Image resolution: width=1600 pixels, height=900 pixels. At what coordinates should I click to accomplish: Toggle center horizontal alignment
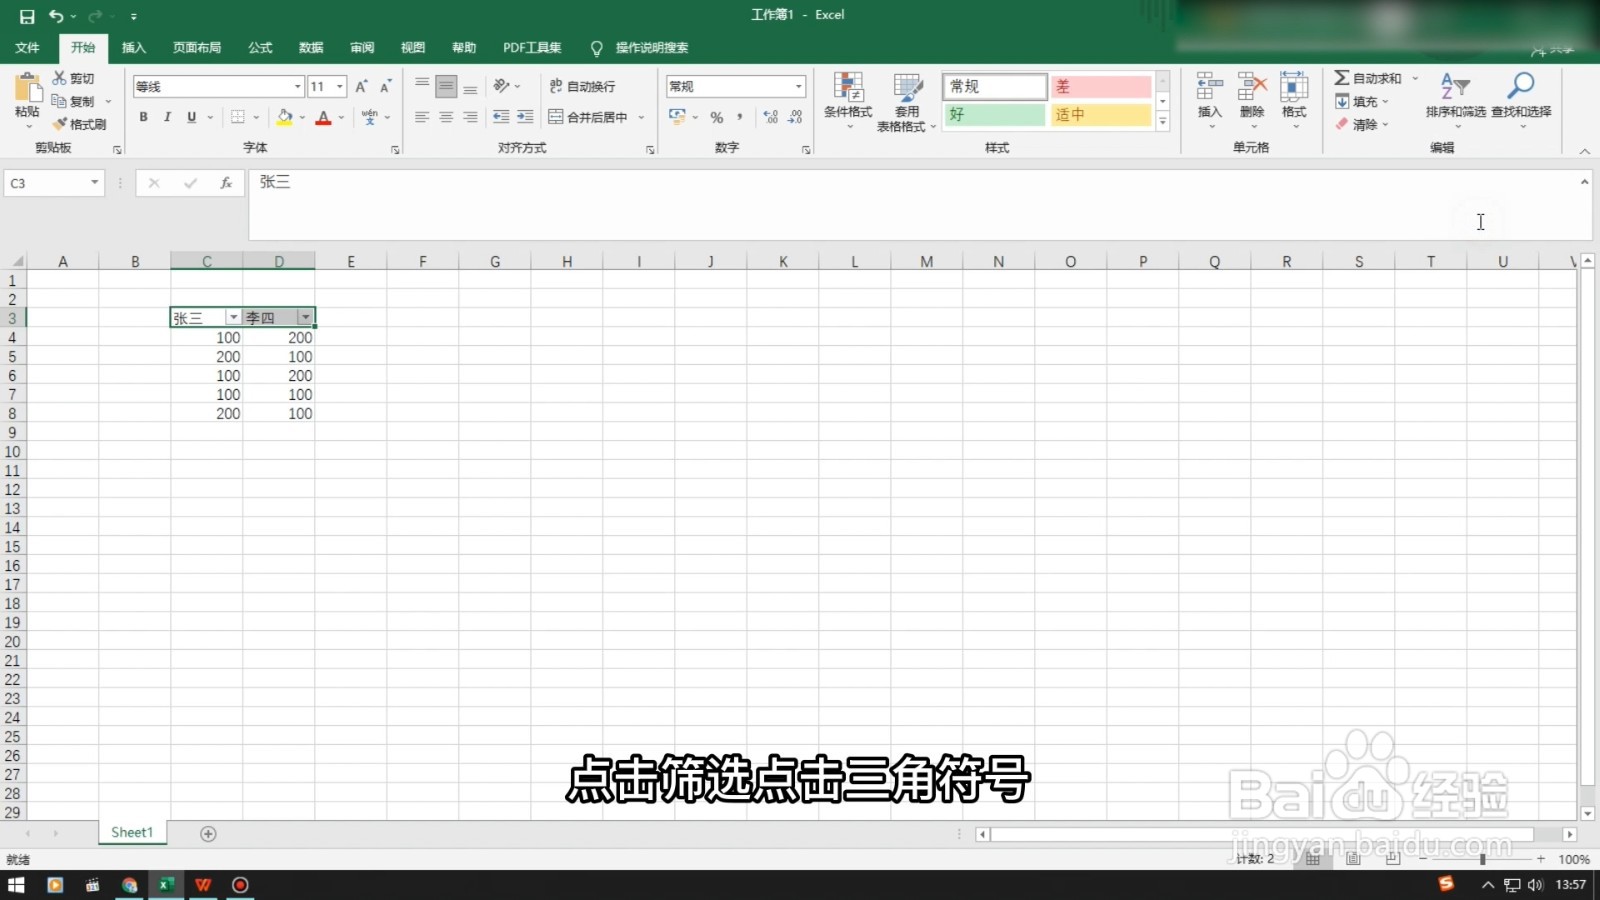446,117
